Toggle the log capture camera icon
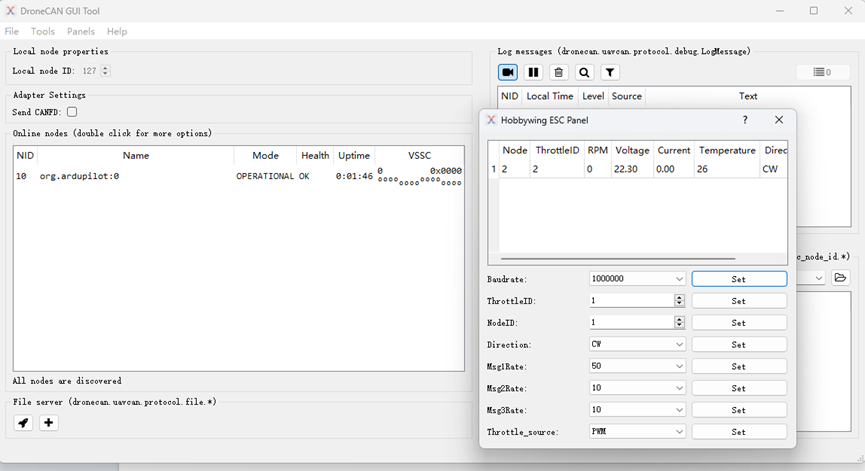This screenshot has width=865, height=471. pyautogui.click(x=508, y=72)
